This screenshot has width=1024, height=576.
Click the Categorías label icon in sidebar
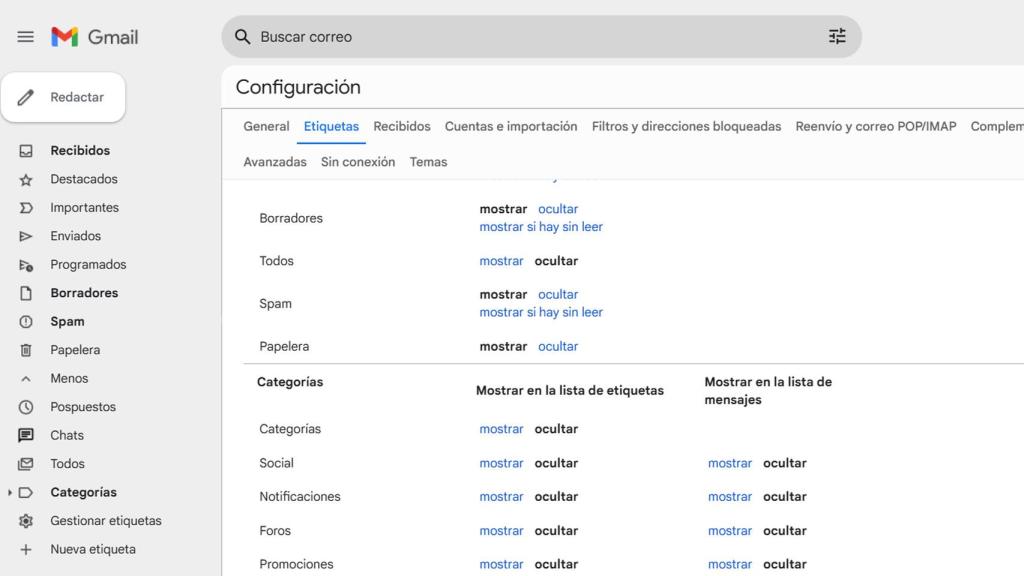[x=25, y=492]
